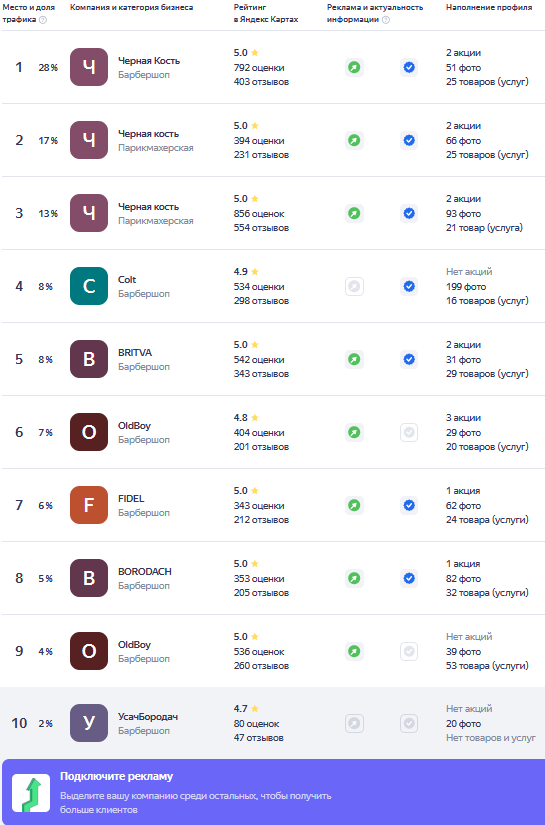
Task: Click the green ad icon for BORODACH
Action: click(355, 578)
